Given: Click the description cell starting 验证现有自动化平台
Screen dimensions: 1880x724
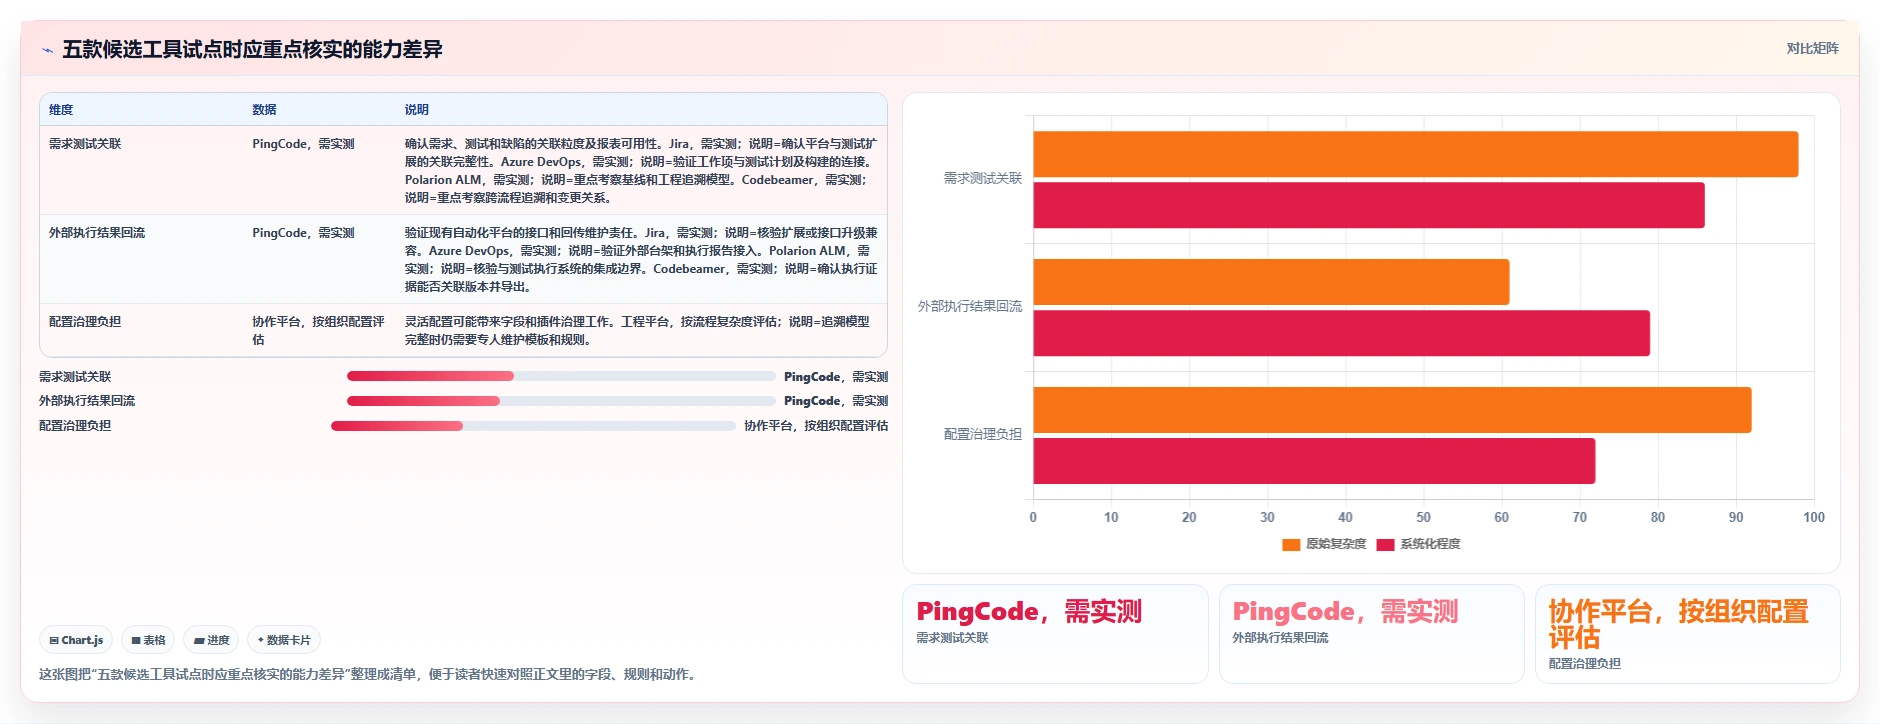Looking at the screenshot, I should click(x=640, y=260).
